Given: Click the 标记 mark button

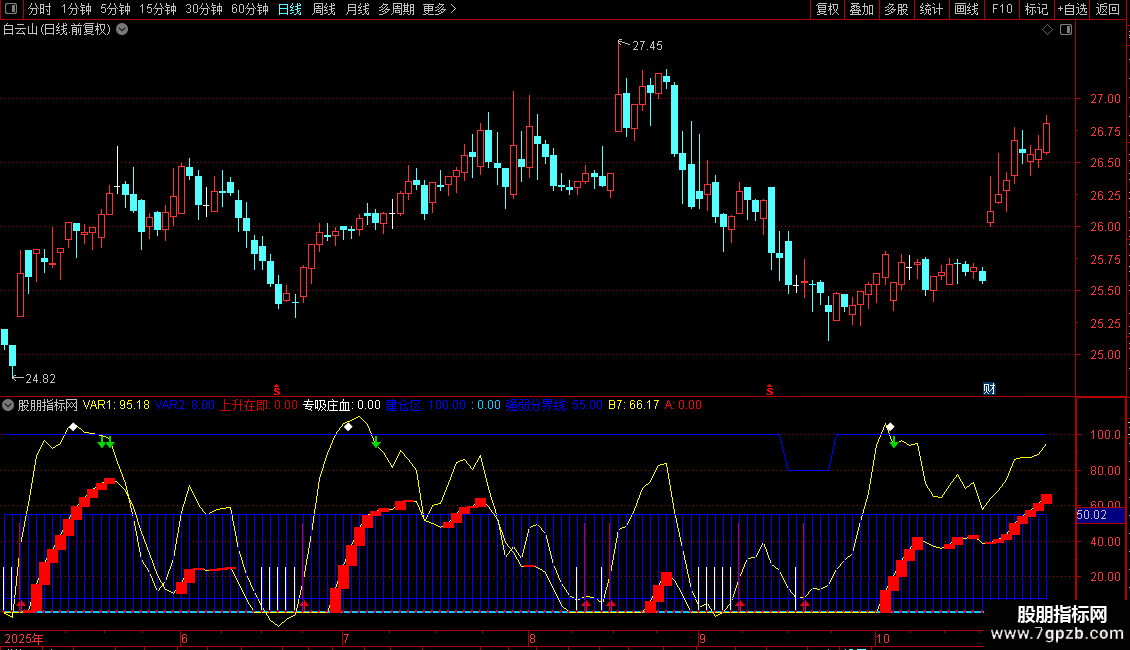Looking at the screenshot, I should (x=1036, y=9).
